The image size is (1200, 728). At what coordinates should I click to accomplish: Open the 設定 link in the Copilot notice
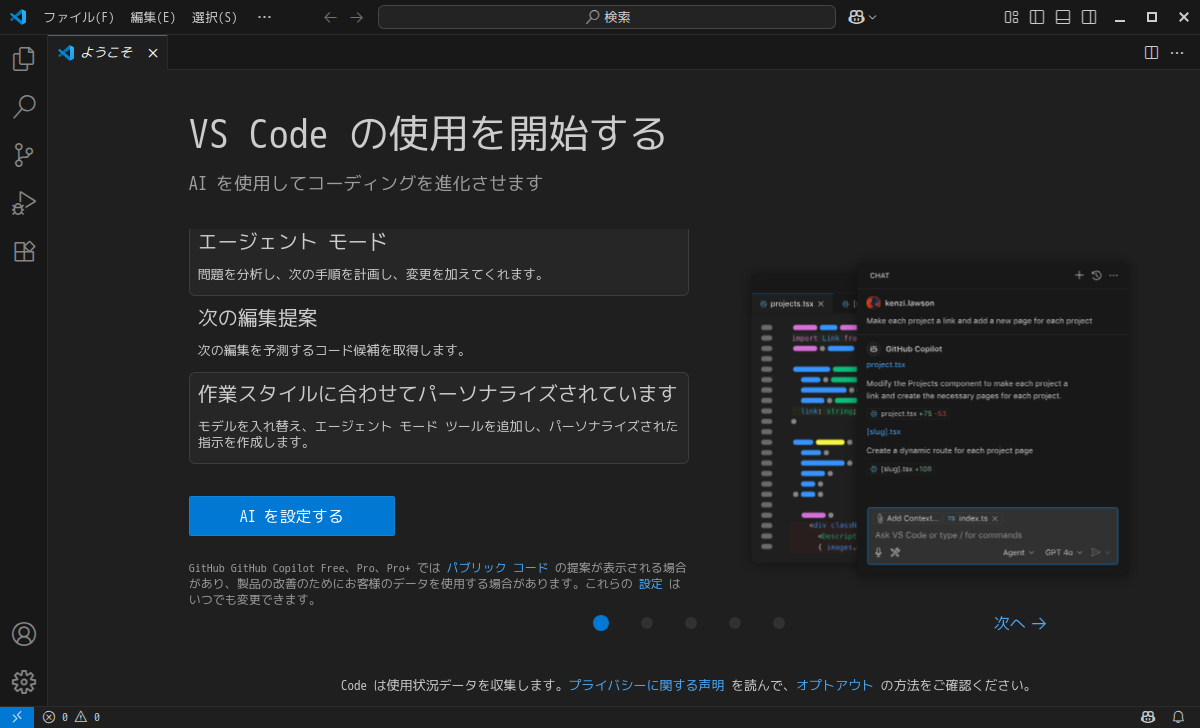650,584
